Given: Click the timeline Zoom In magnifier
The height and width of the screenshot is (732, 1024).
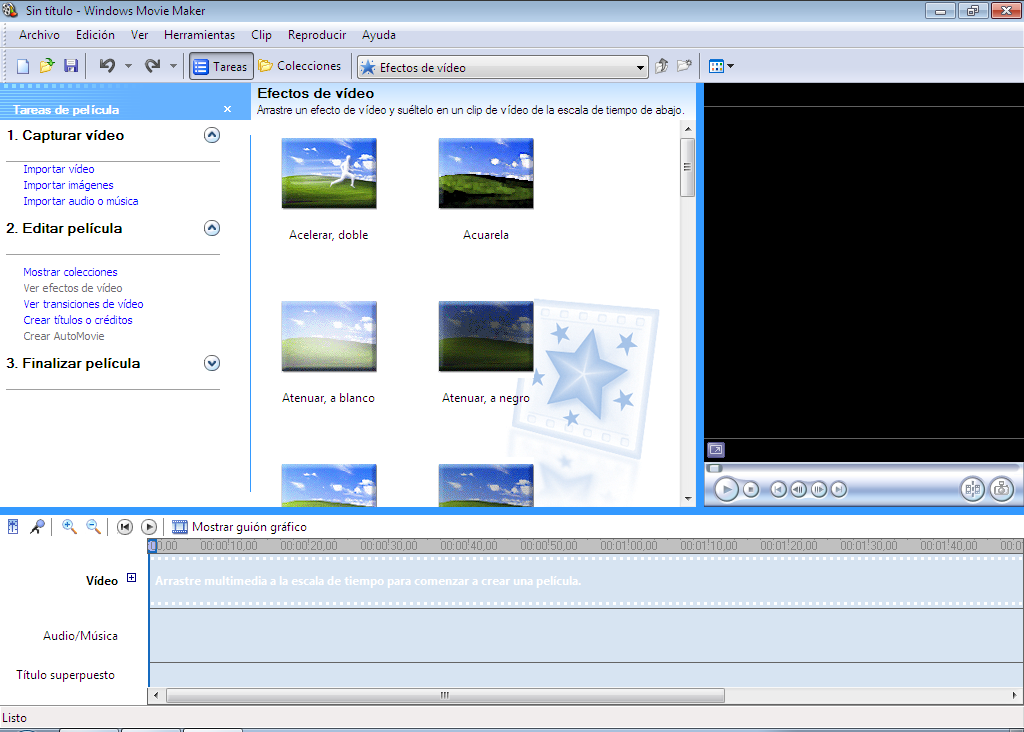Looking at the screenshot, I should 69,526.
